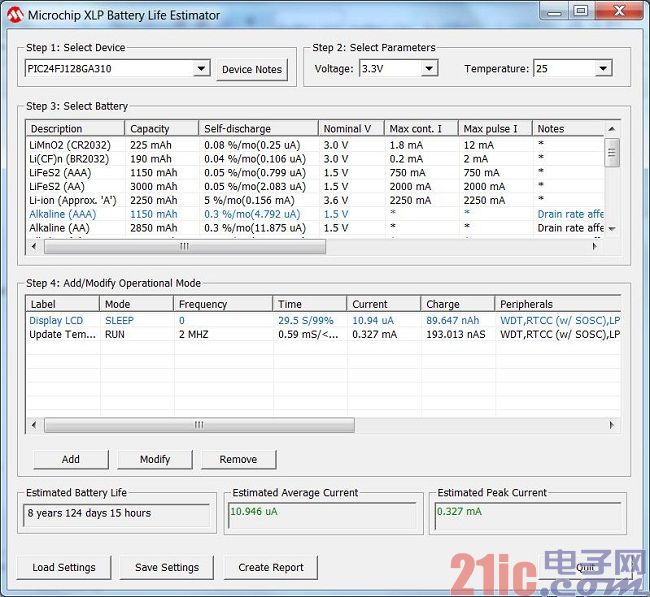
Task: Click the 89.647 nAh charge cell
Action: (x=453, y=320)
